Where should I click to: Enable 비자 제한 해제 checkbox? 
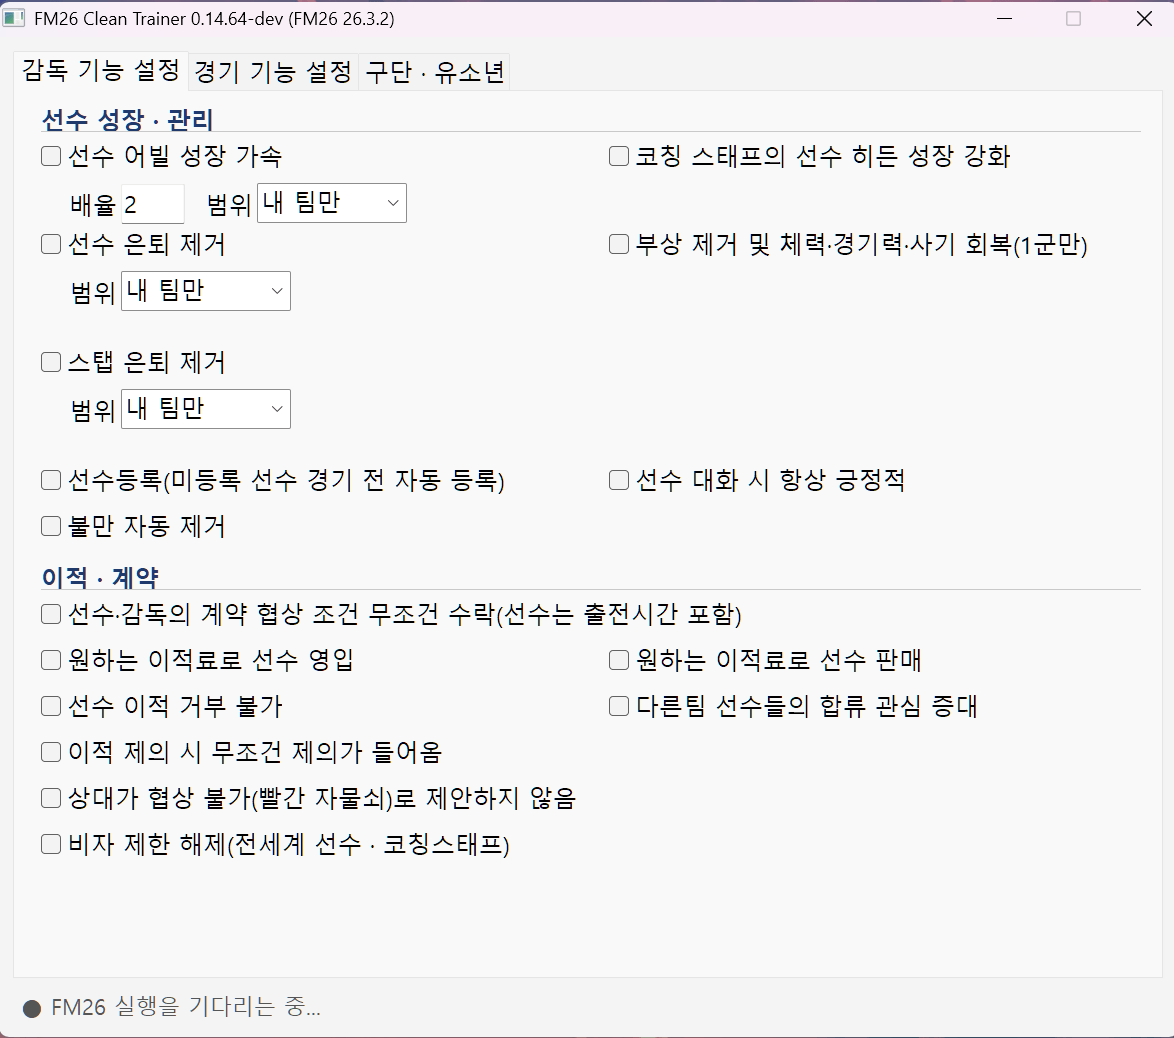tap(51, 844)
